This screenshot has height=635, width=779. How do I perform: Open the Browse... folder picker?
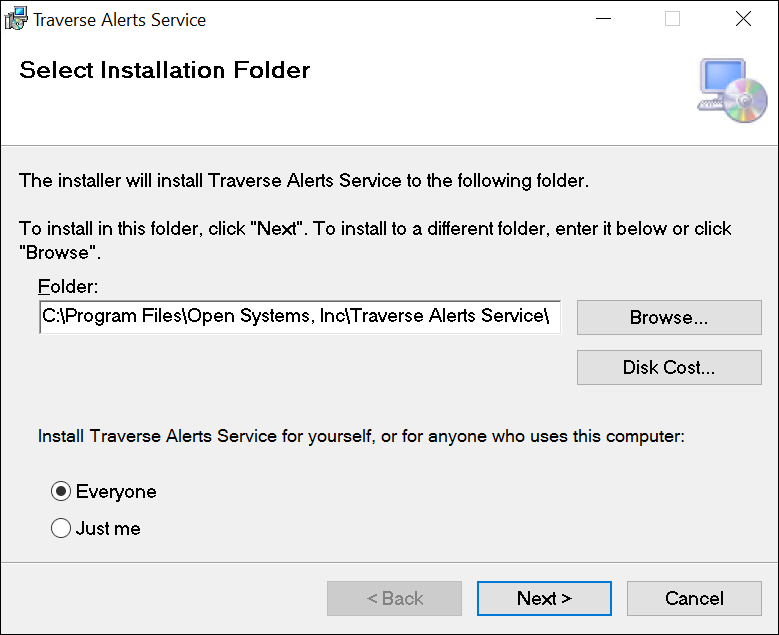coord(668,318)
